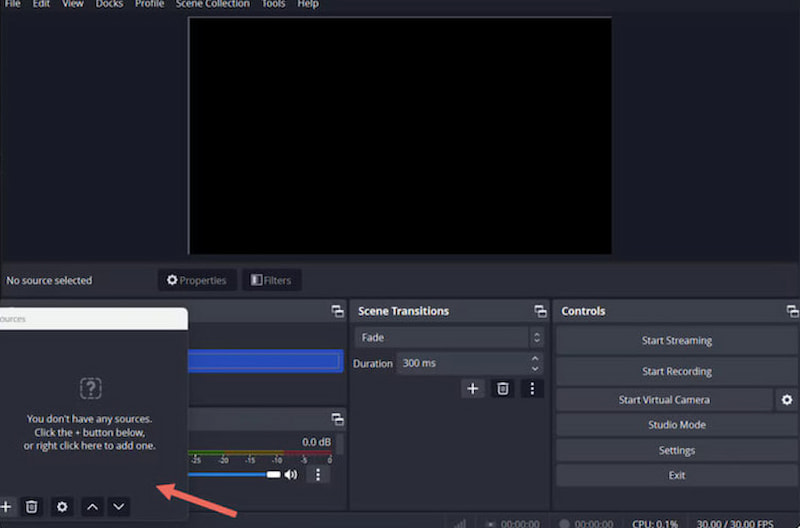Undock the Scene Transitions panel
The height and width of the screenshot is (528, 800).
[x=540, y=311]
